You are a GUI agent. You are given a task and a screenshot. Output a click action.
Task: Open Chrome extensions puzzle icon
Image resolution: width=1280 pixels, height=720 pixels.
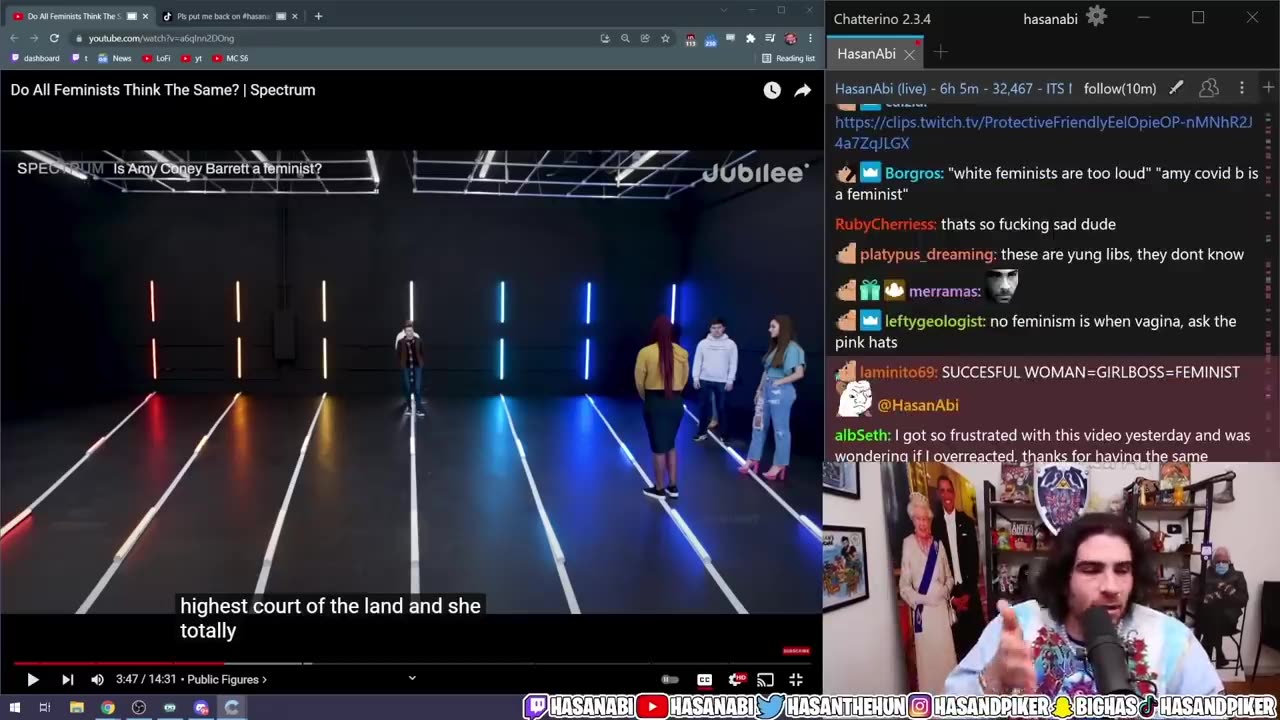tap(750, 38)
